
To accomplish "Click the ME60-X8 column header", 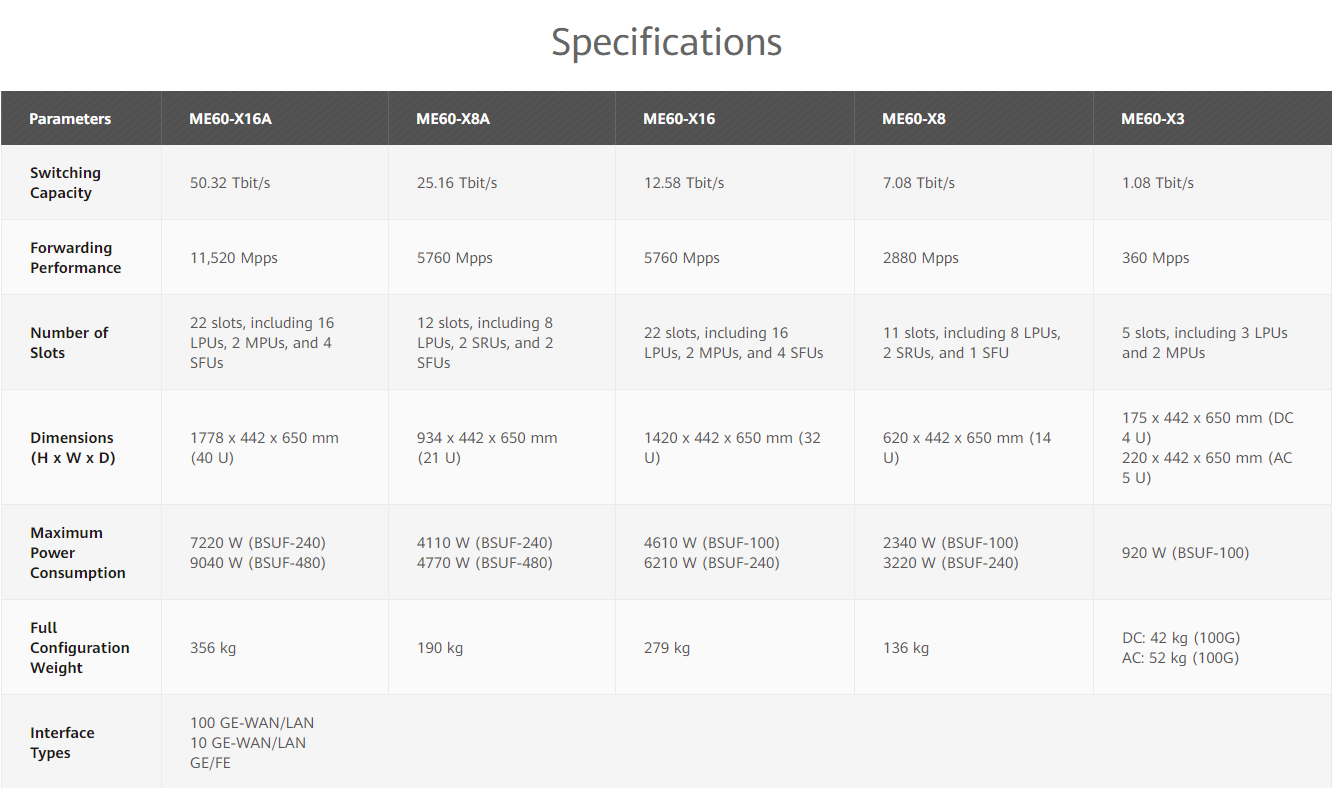I will click(x=913, y=119).
